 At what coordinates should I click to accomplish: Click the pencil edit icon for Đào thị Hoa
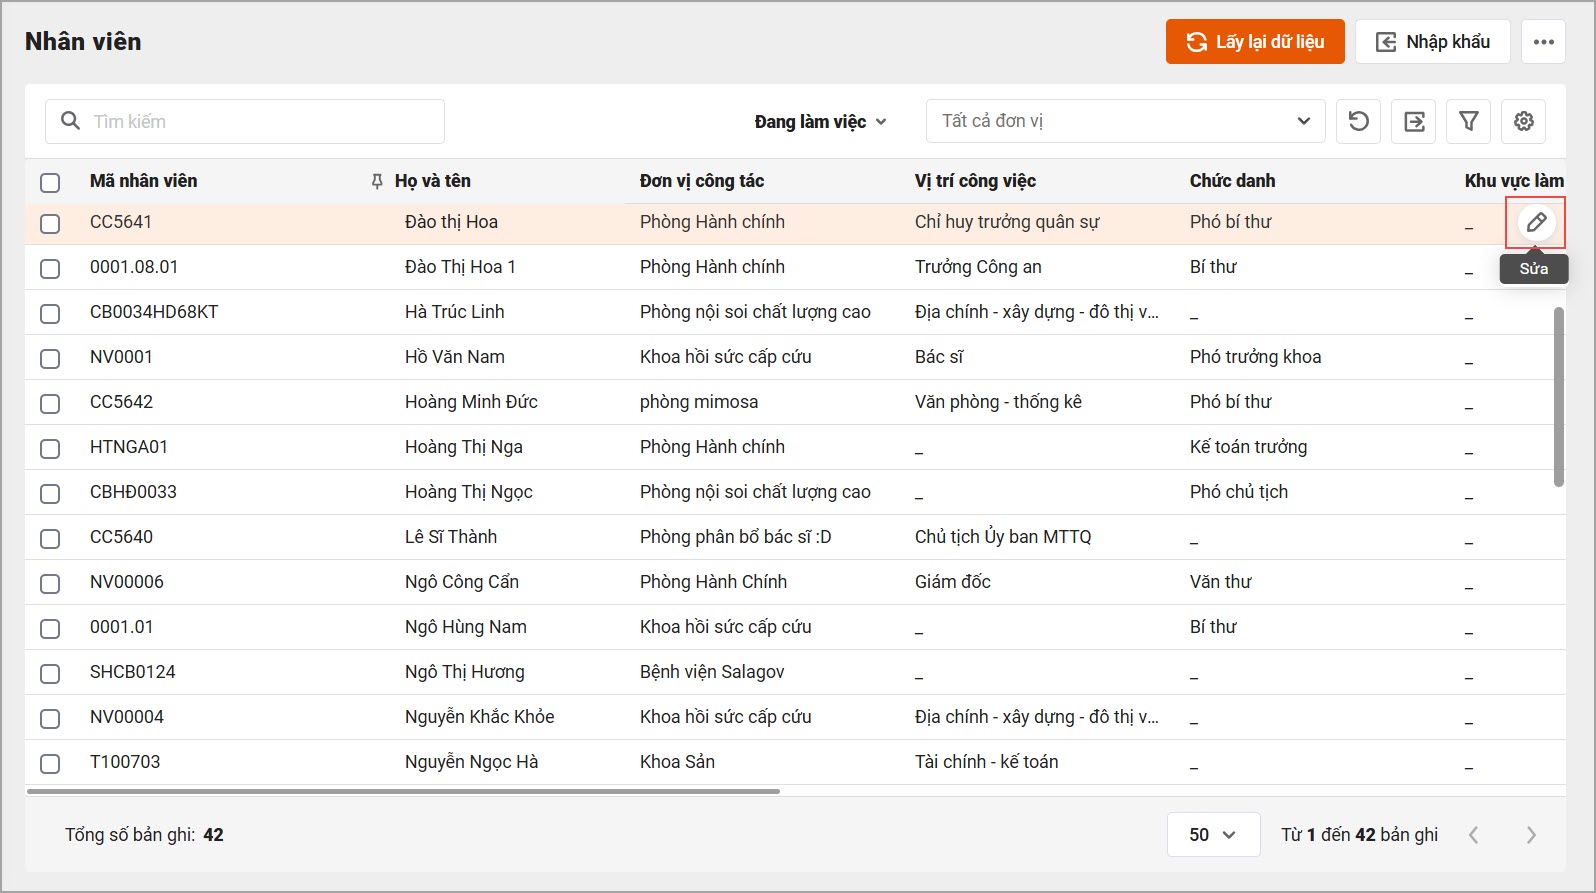(1536, 222)
